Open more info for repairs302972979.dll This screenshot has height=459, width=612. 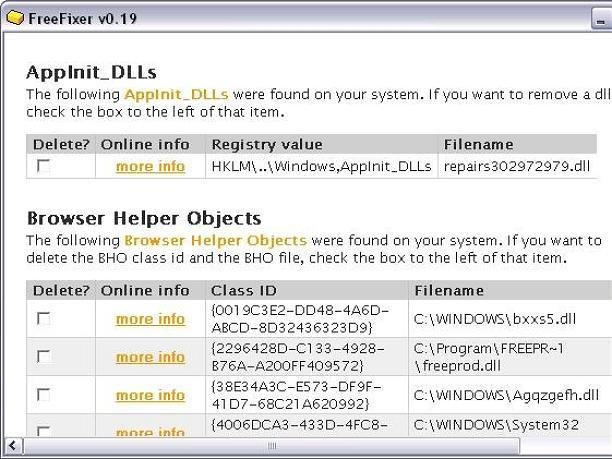coord(150,167)
